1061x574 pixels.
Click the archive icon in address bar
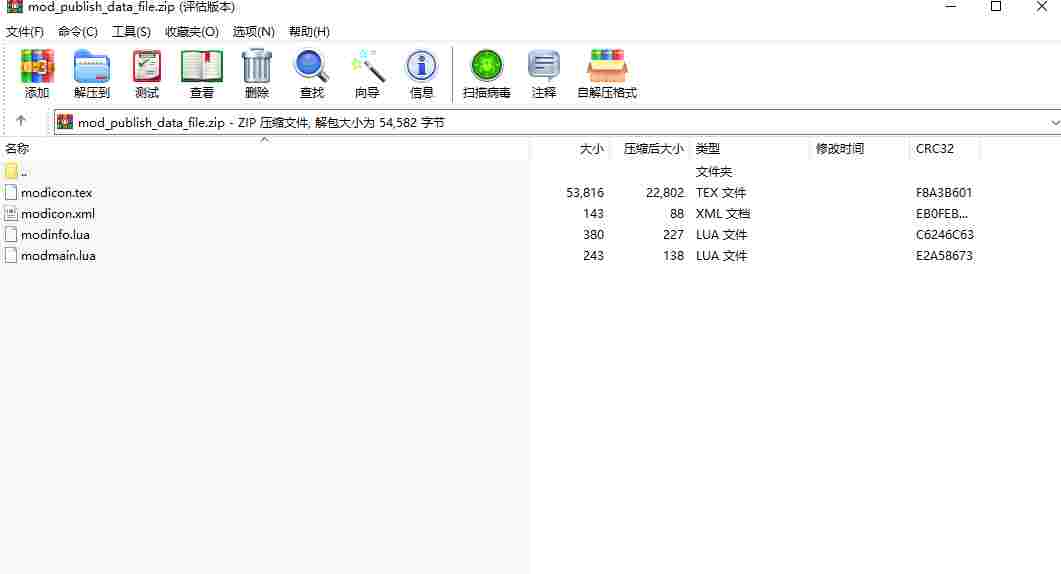65,122
